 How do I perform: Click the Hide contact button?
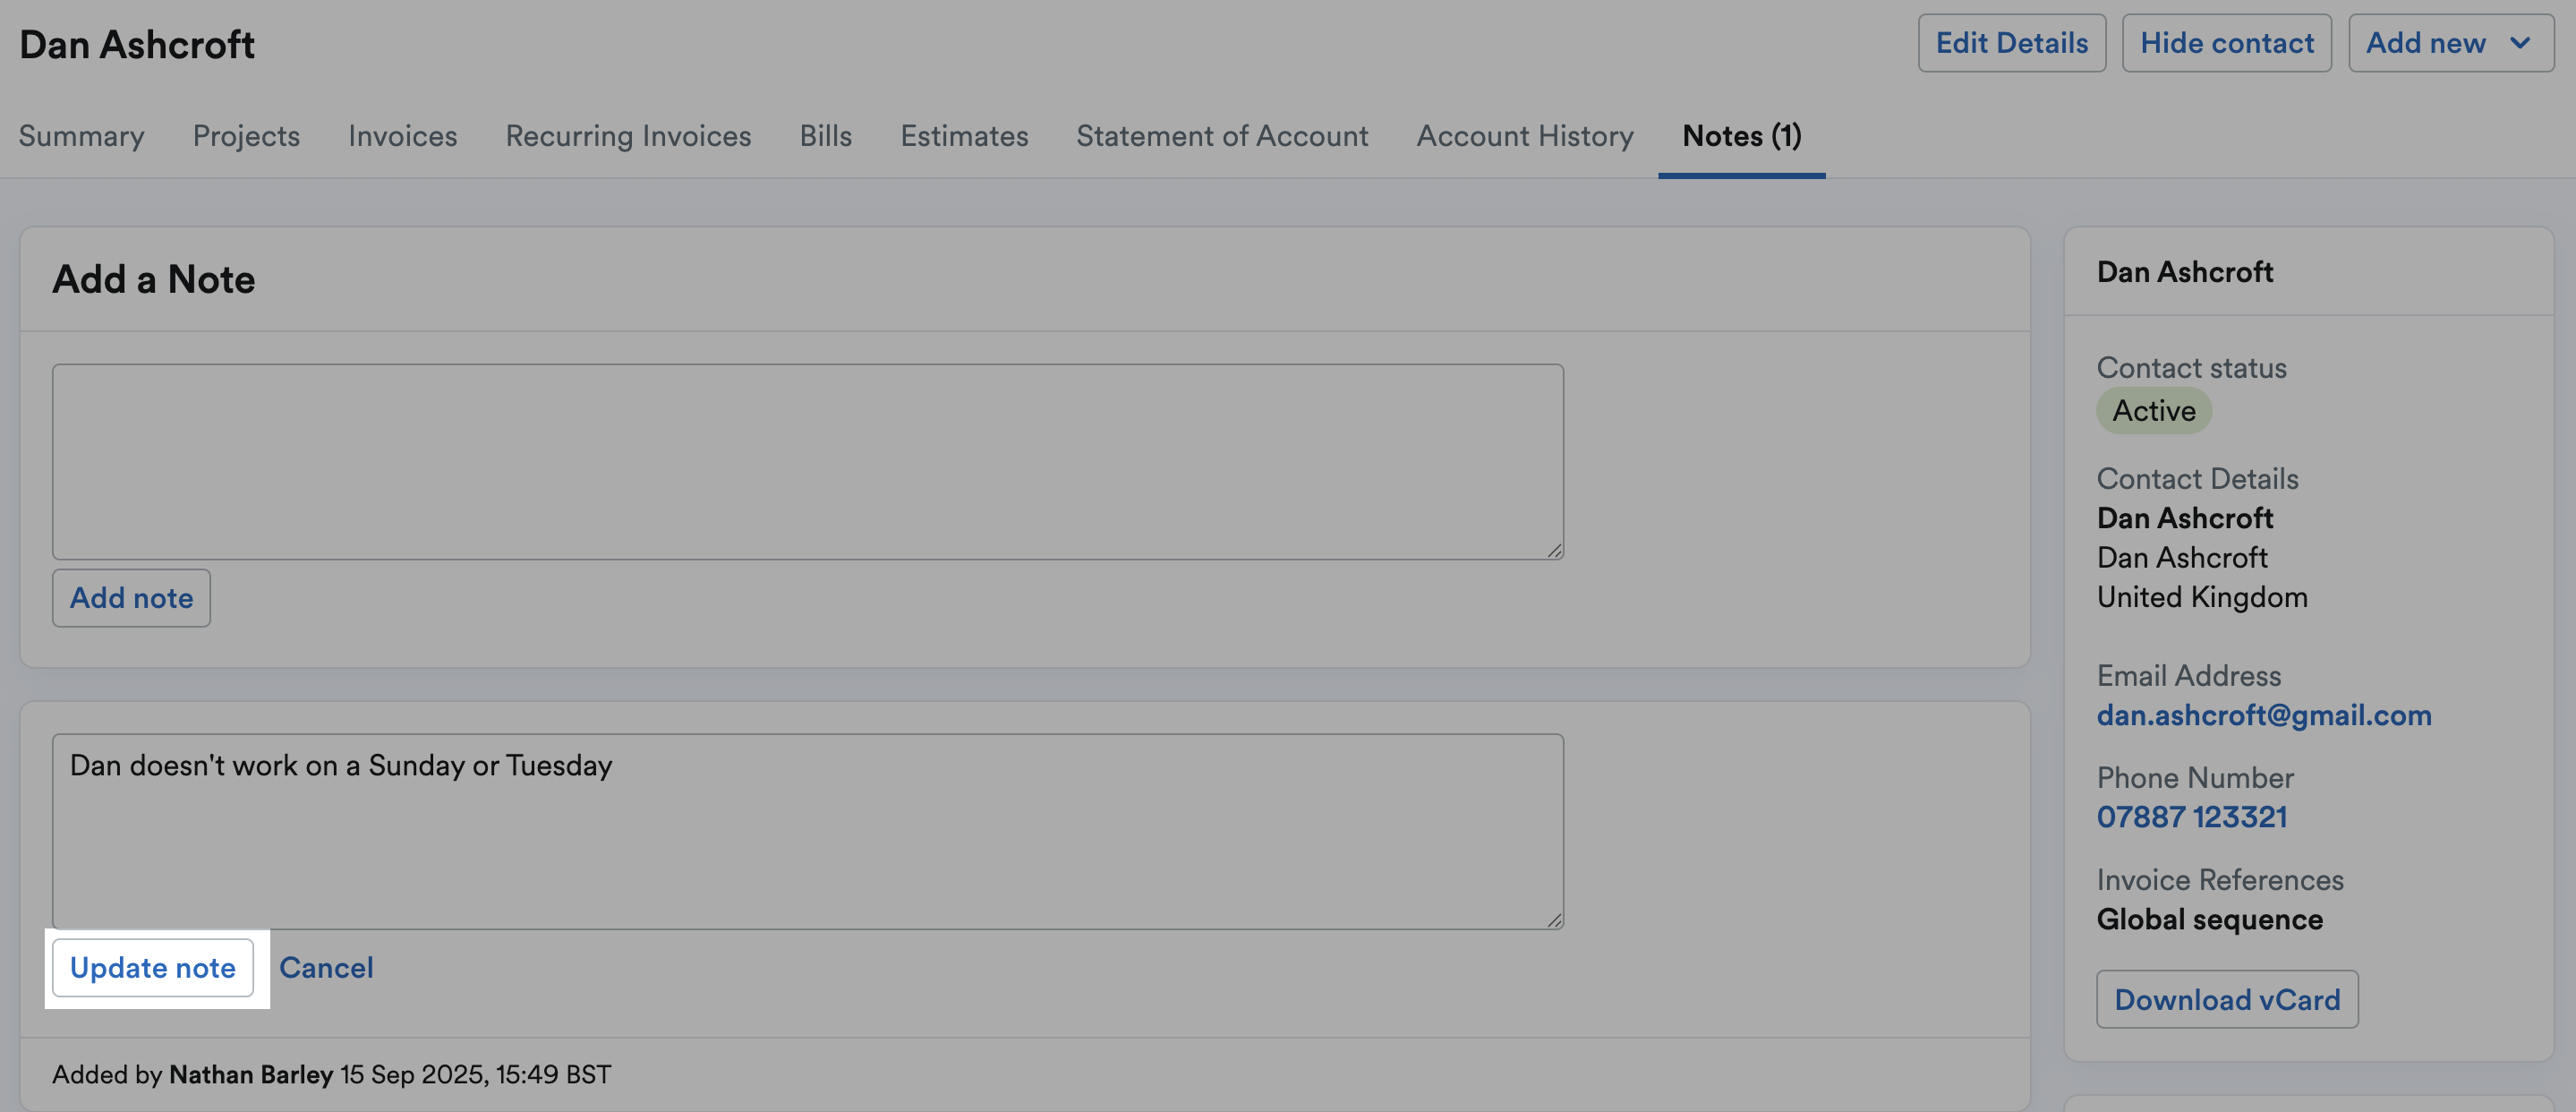pyautogui.click(x=2226, y=43)
